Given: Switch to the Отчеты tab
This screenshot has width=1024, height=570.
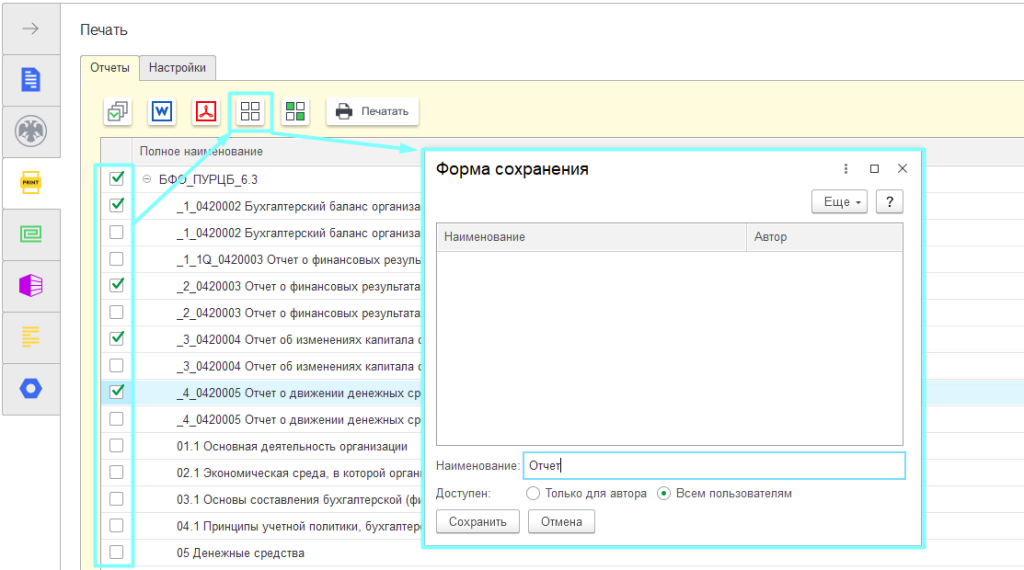Looking at the screenshot, I should click(110, 68).
